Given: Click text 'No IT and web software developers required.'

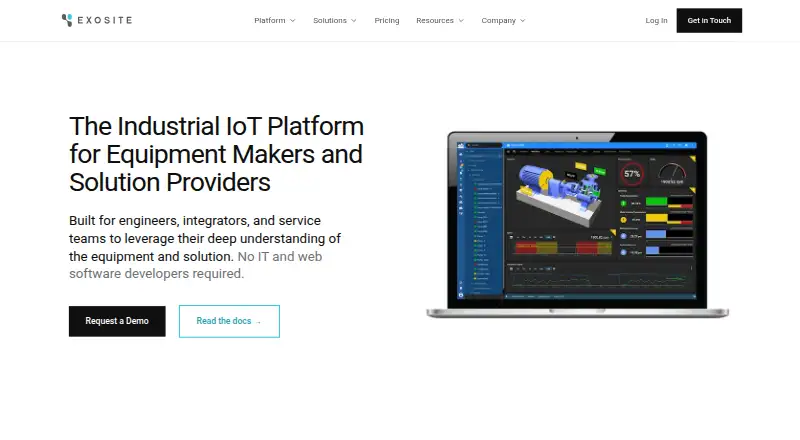Looking at the screenshot, I should point(195,265).
